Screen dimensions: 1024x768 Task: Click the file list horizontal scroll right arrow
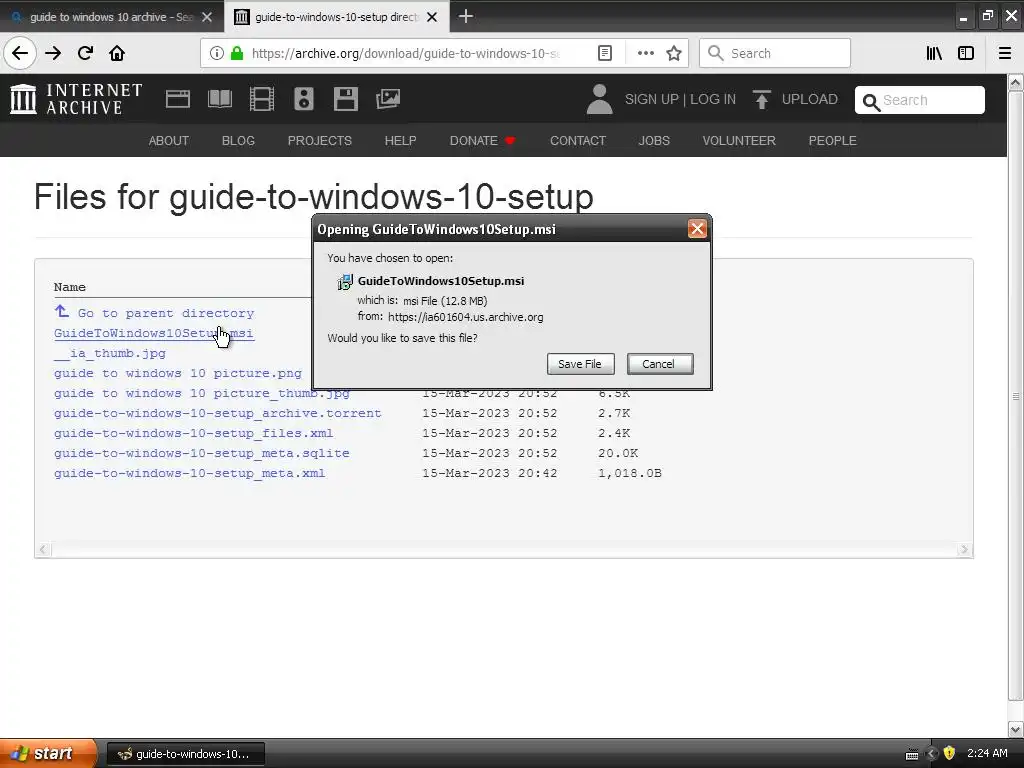[965, 550]
